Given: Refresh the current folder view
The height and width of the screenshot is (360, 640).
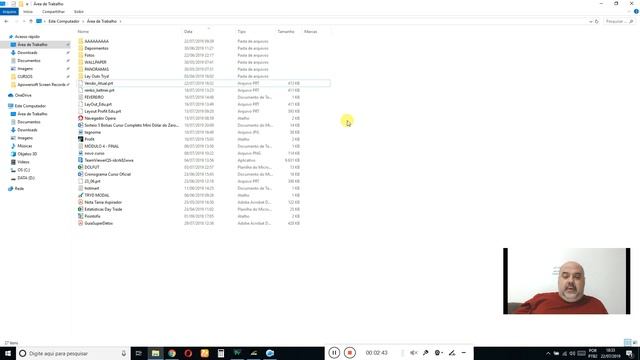Looking at the screenshot, I should click(x=597, y=21).
